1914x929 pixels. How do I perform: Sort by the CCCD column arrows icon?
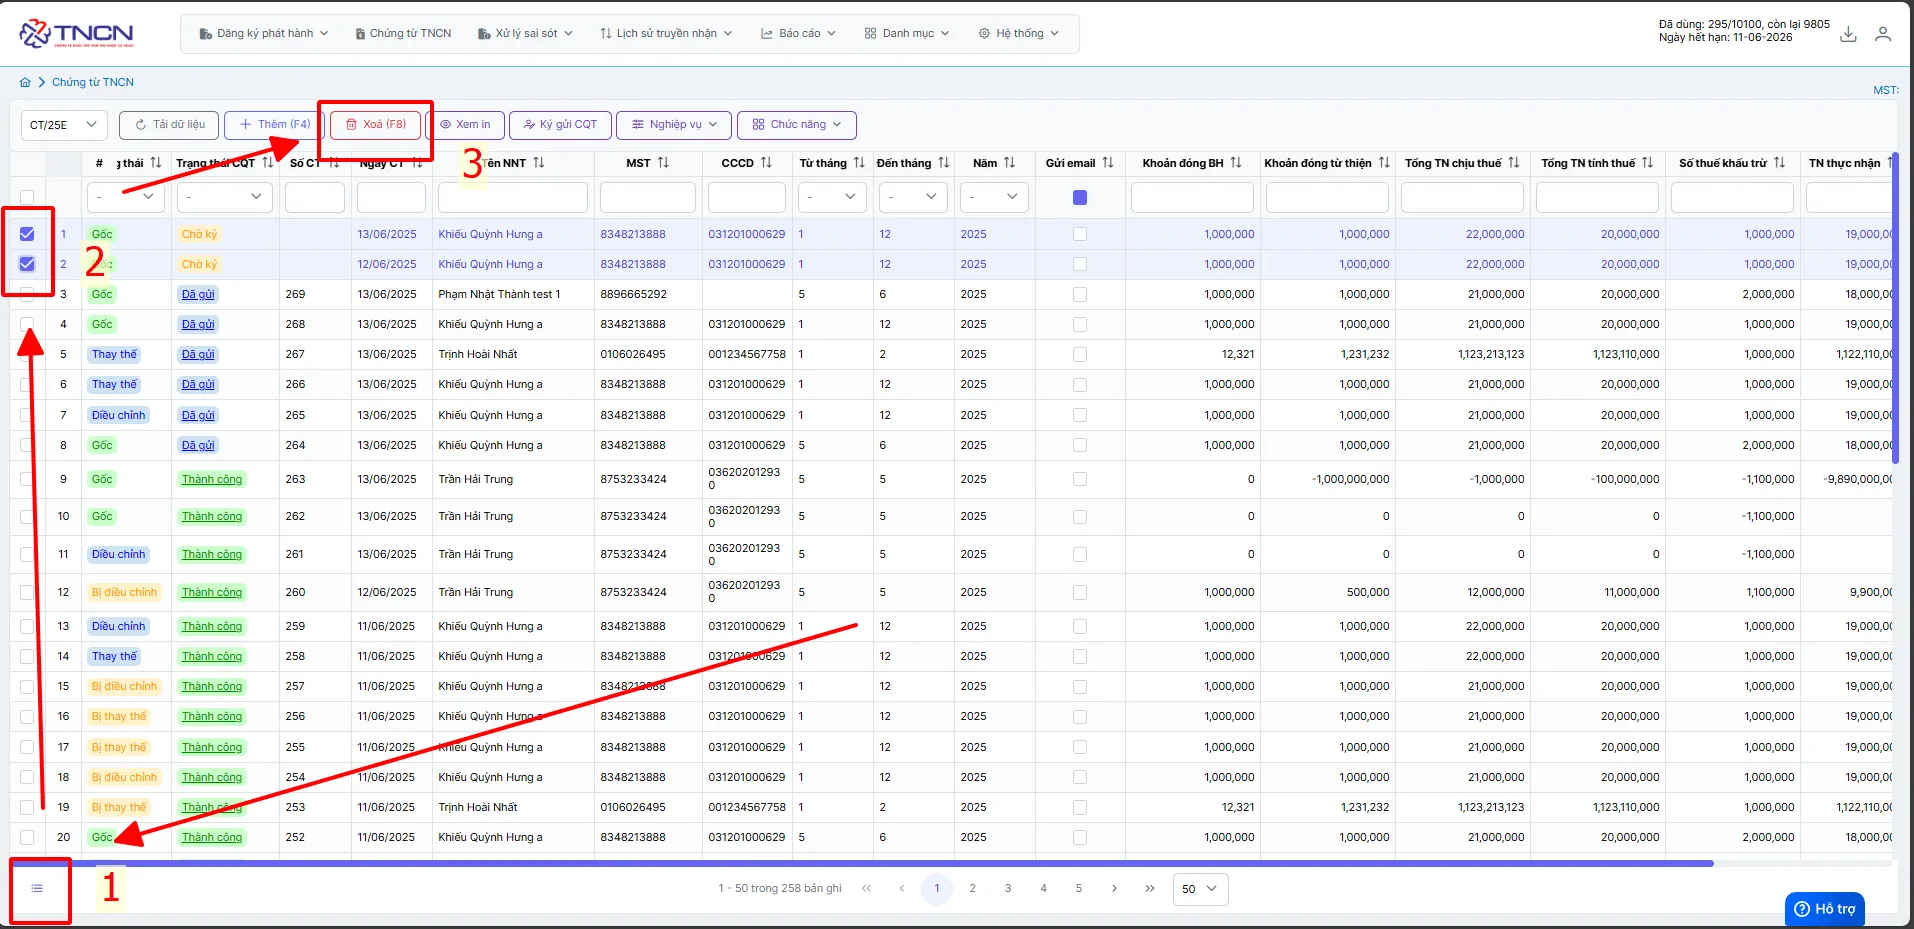coord(766,163)
